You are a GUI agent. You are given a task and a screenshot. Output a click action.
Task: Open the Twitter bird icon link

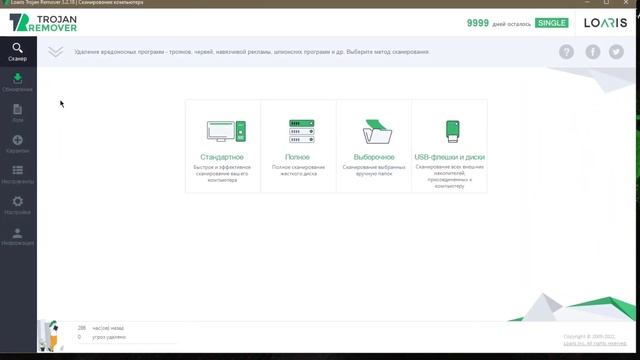[616, 52]
